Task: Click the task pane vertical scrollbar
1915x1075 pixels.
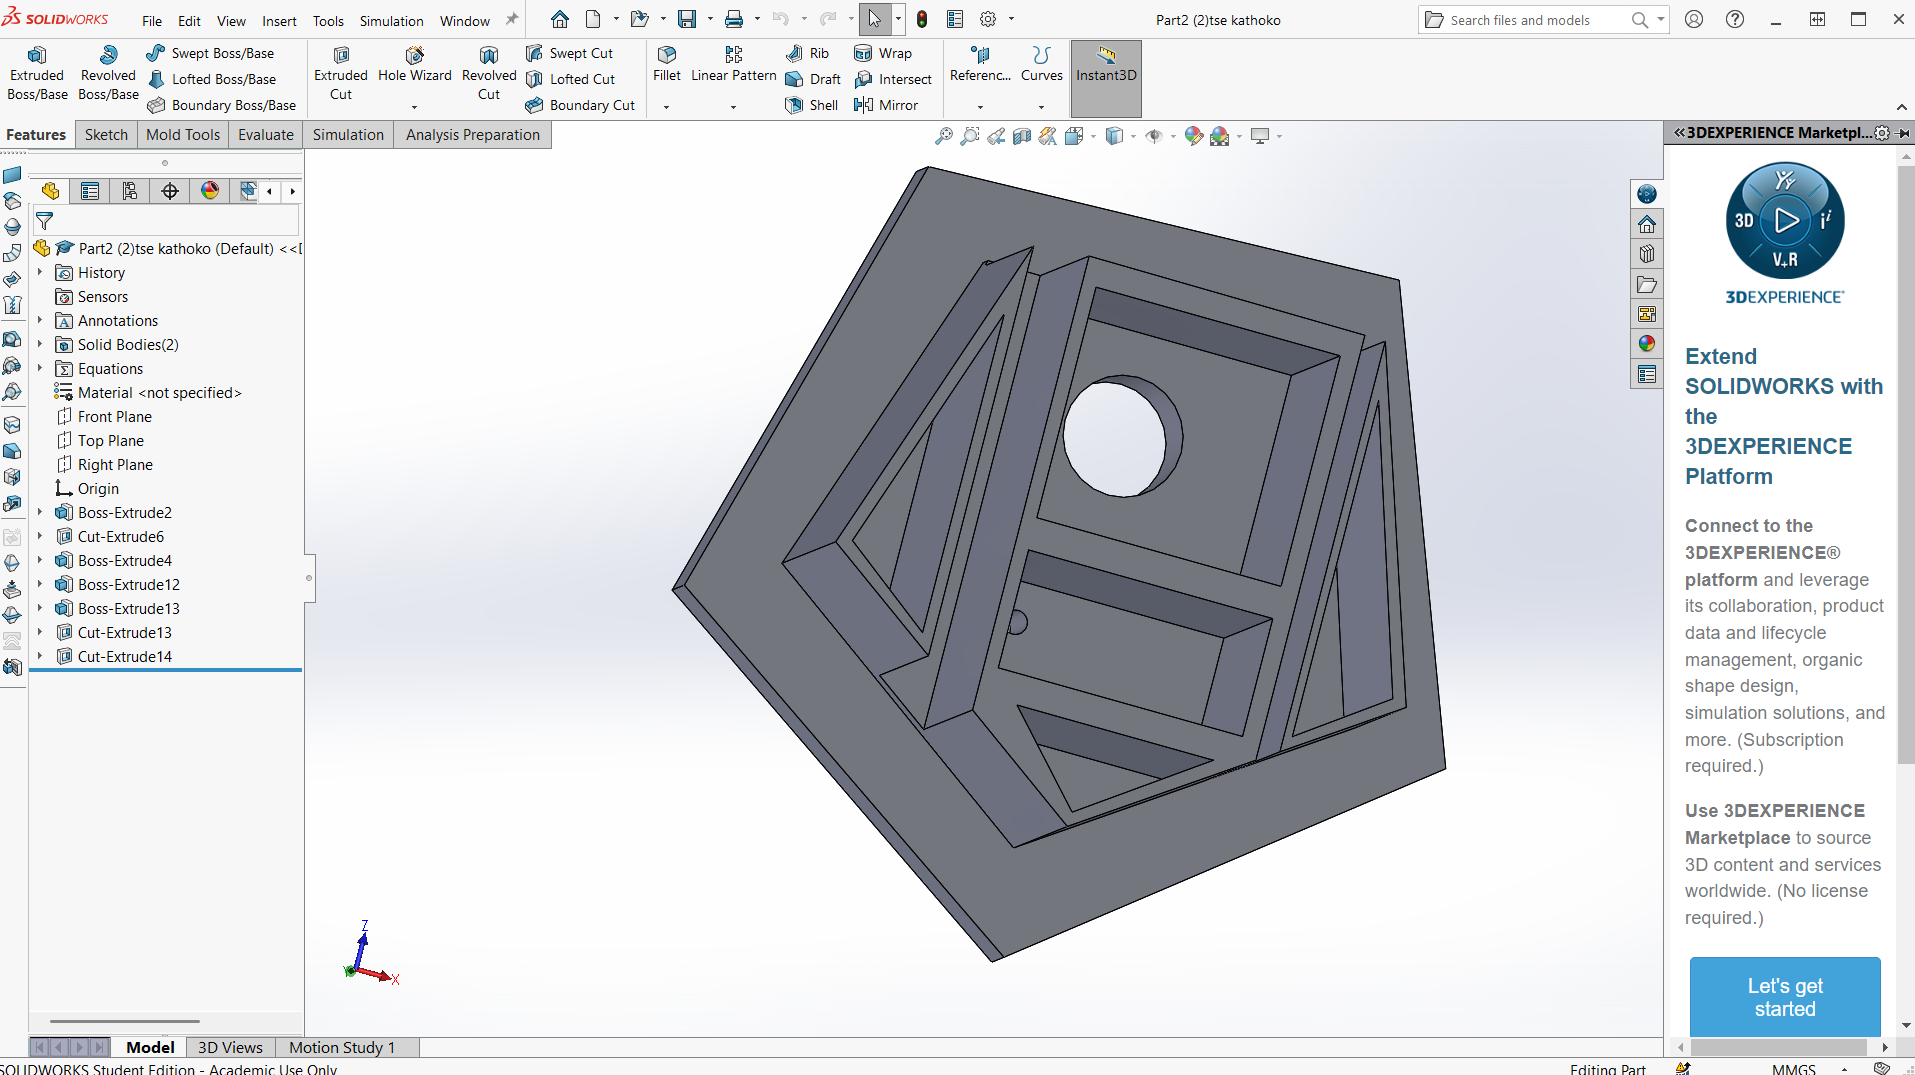Action: 1905,465
